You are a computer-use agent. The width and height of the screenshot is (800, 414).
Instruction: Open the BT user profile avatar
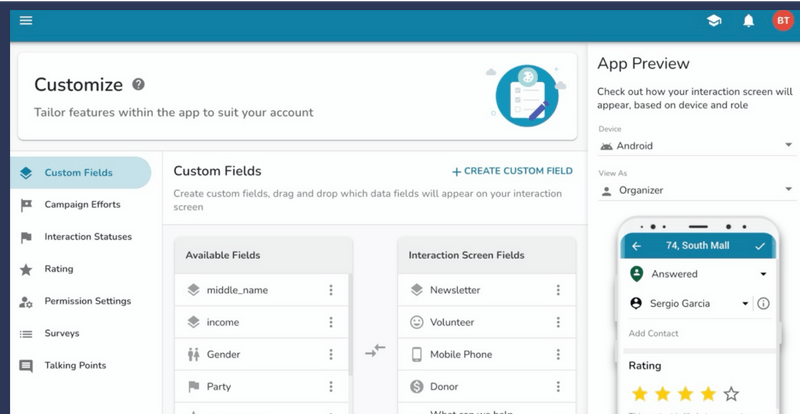pos(782,21)
